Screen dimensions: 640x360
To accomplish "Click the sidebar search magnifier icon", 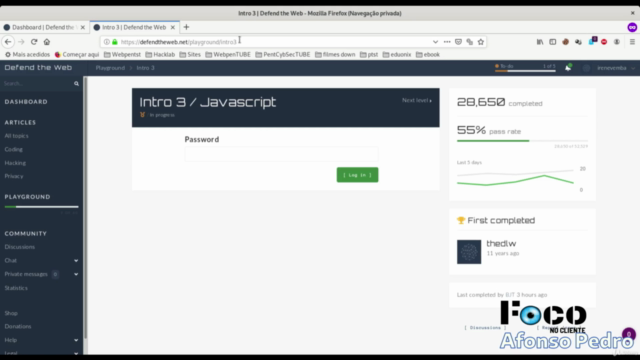I will click(x=76, y=83).
